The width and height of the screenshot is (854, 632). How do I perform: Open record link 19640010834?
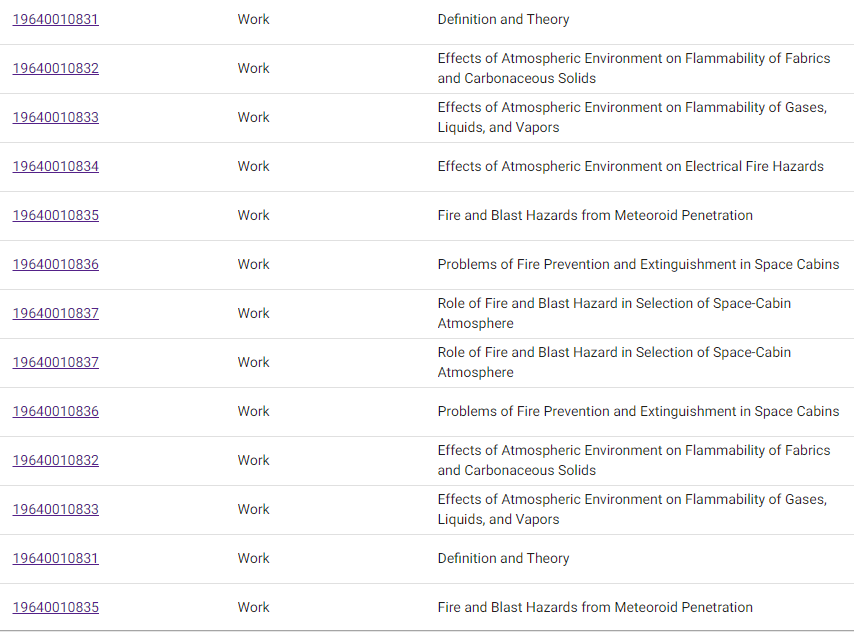(x=56, y=167)
